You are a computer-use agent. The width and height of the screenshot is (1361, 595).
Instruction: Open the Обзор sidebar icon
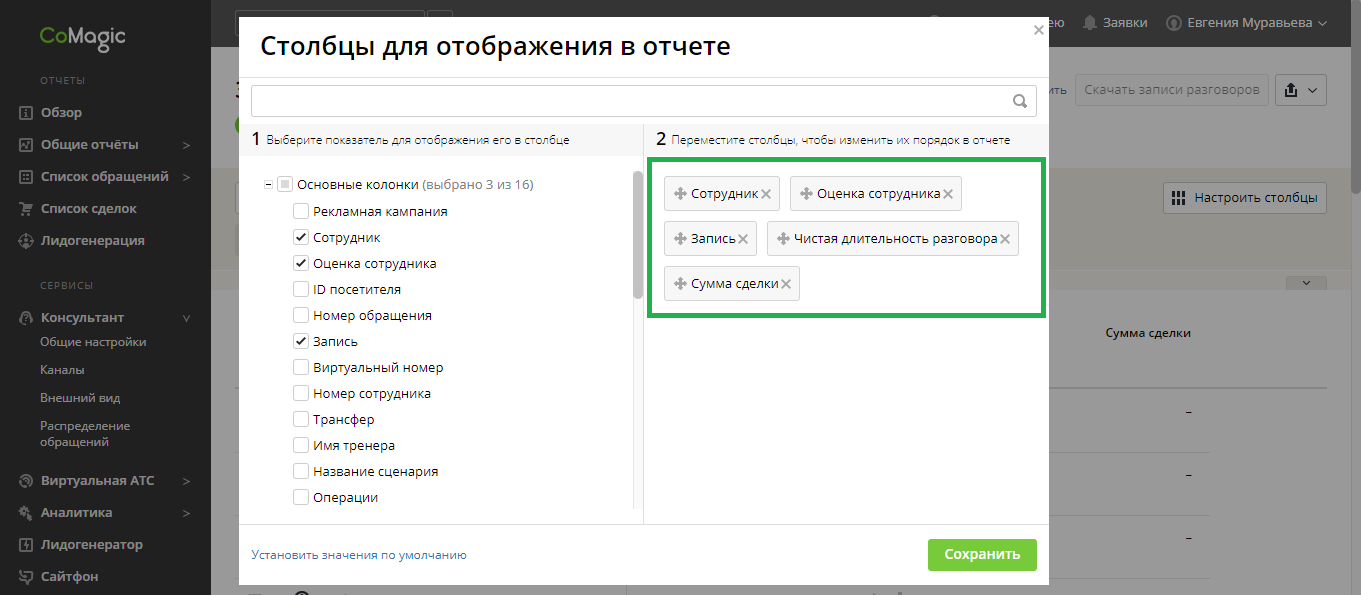pyautogui.click(x=26, y=113)
